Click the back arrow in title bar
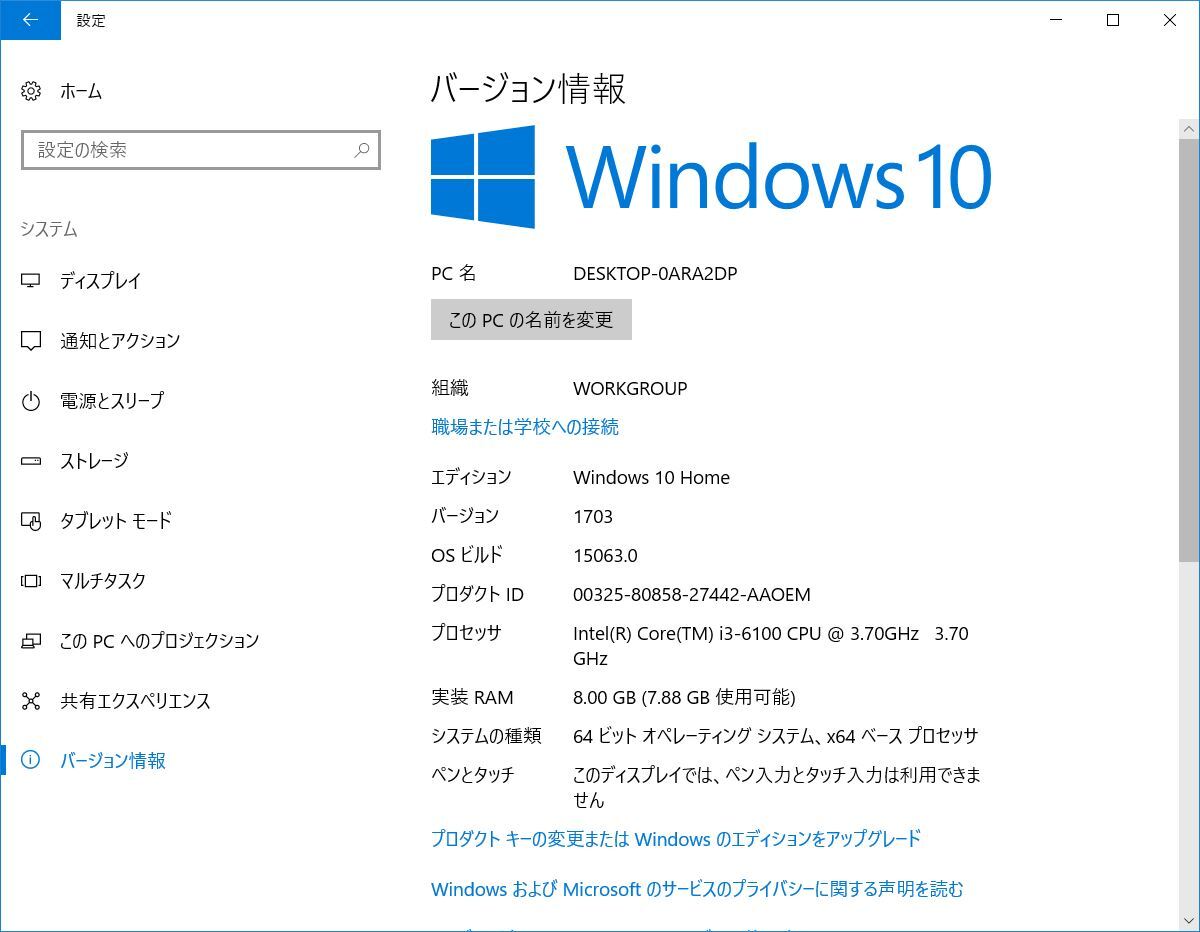The image size is (1200, 932). click(30, 20)
